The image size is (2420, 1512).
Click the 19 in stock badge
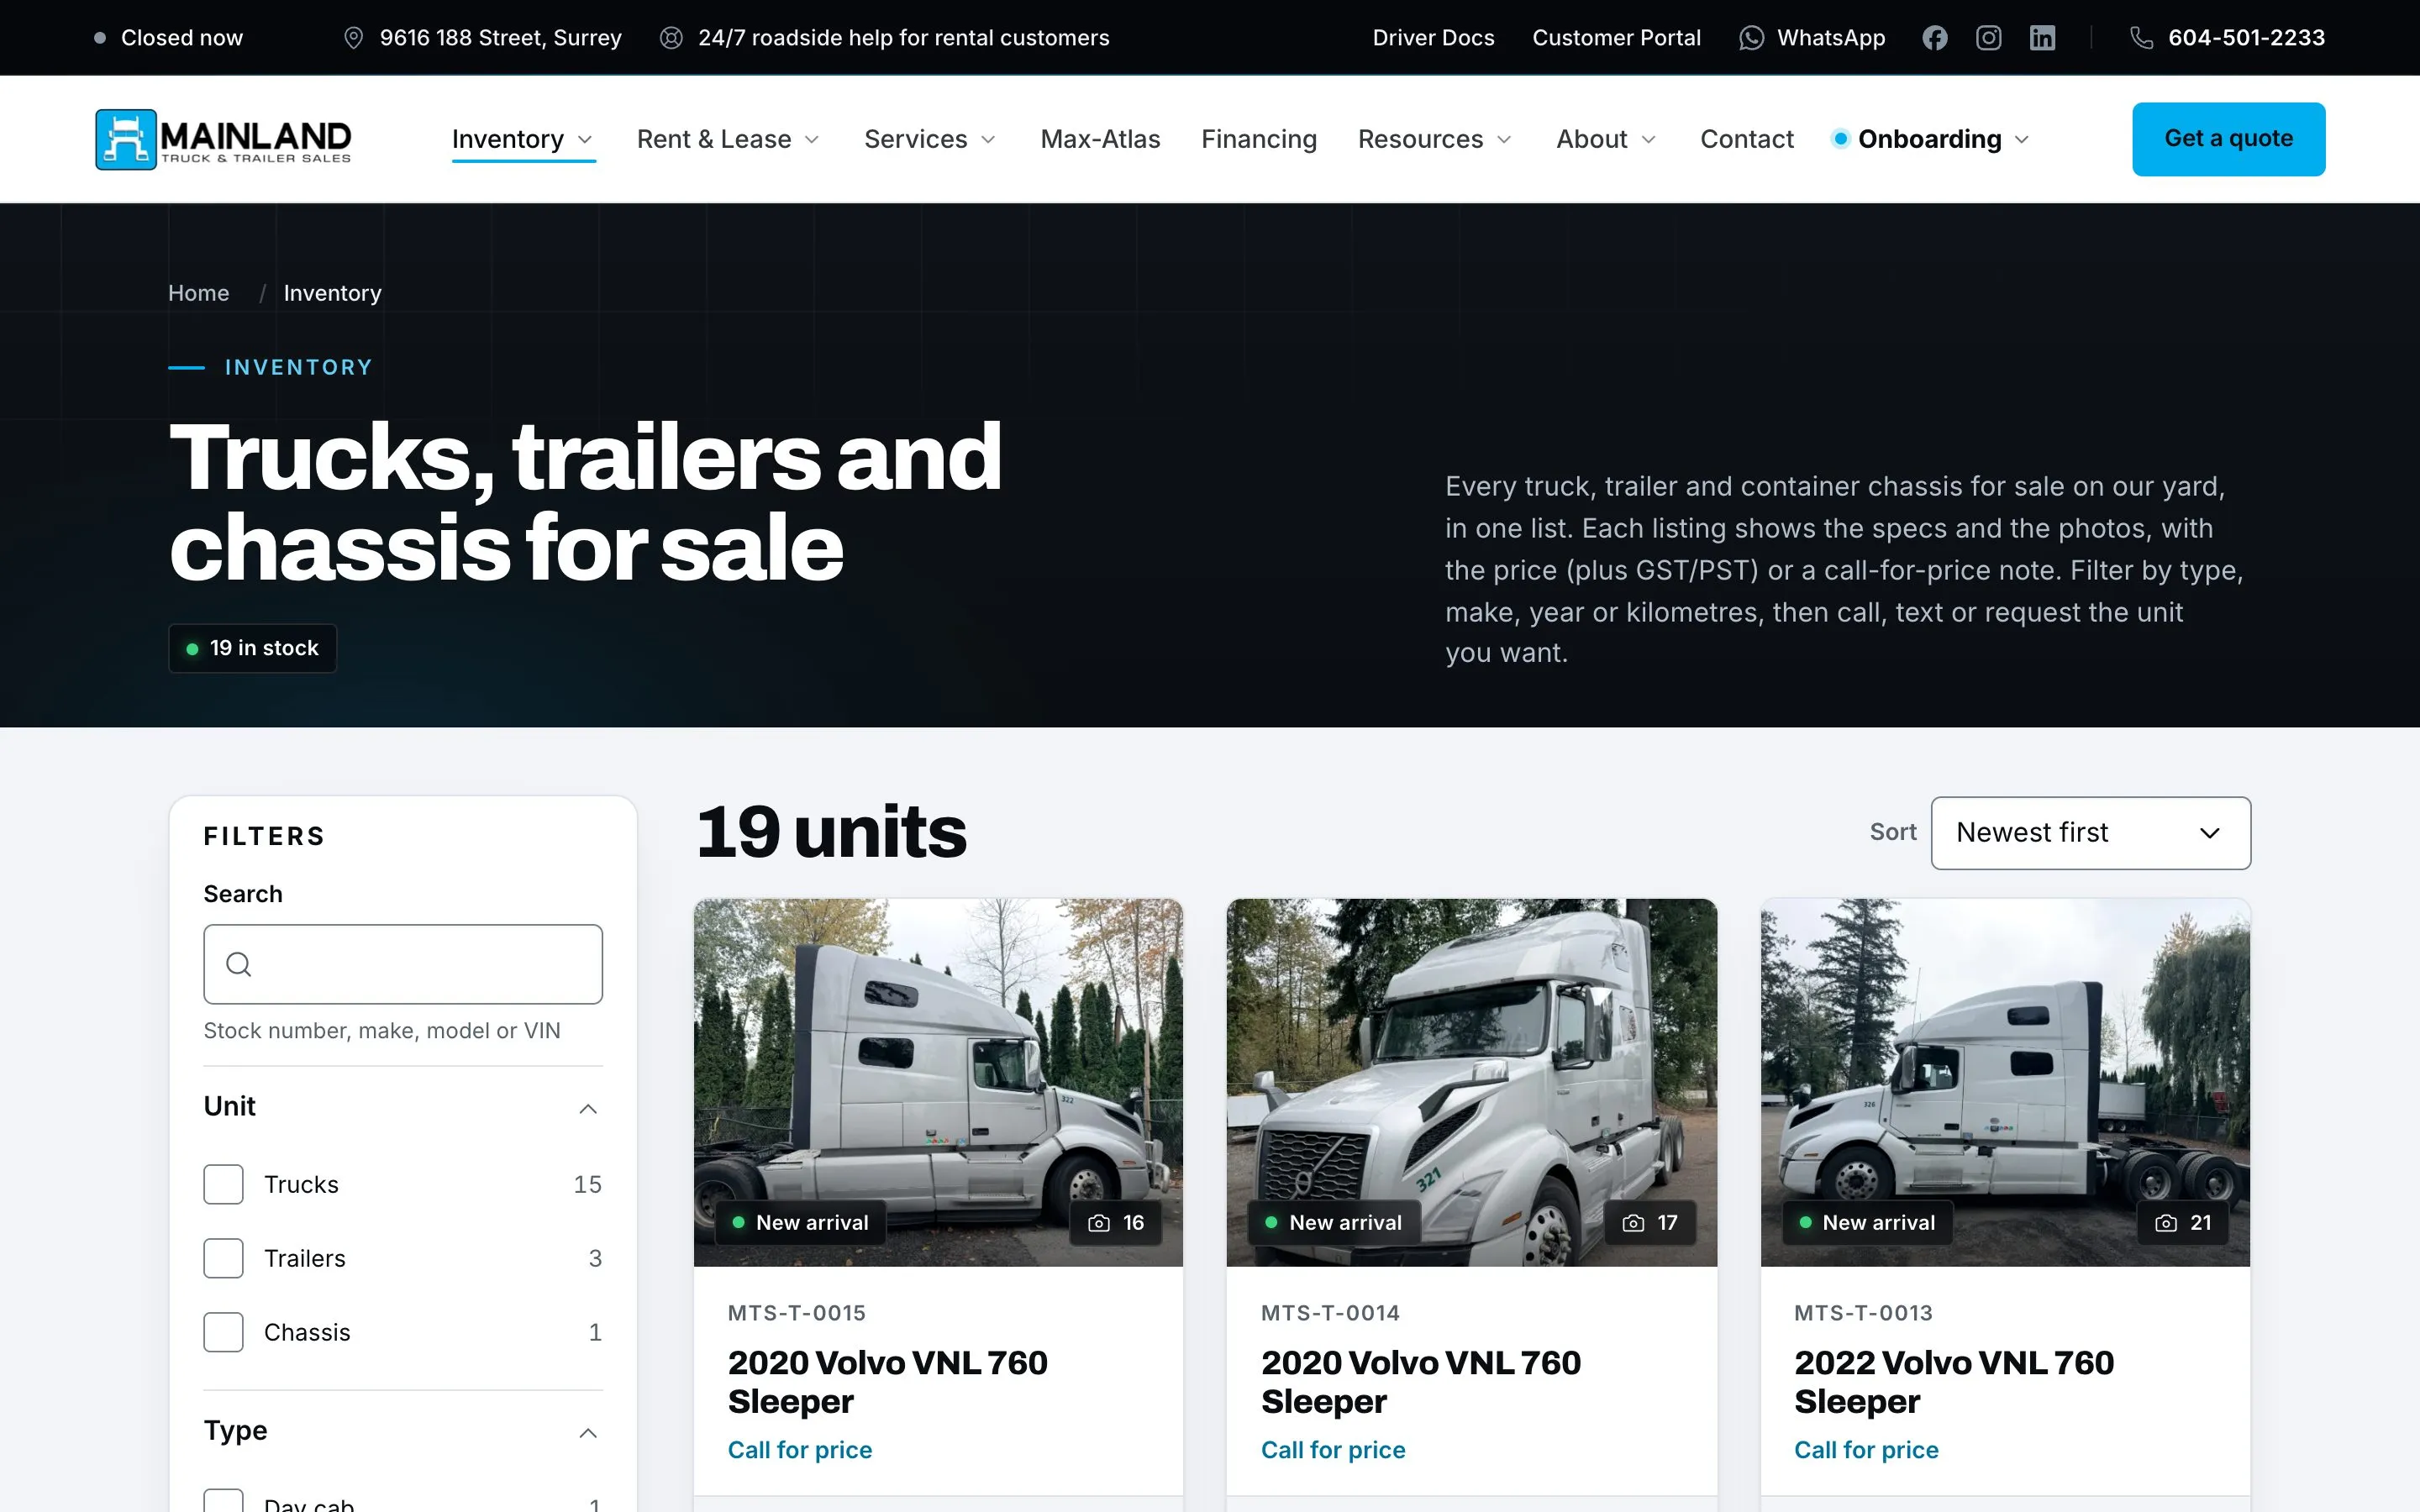253,648
